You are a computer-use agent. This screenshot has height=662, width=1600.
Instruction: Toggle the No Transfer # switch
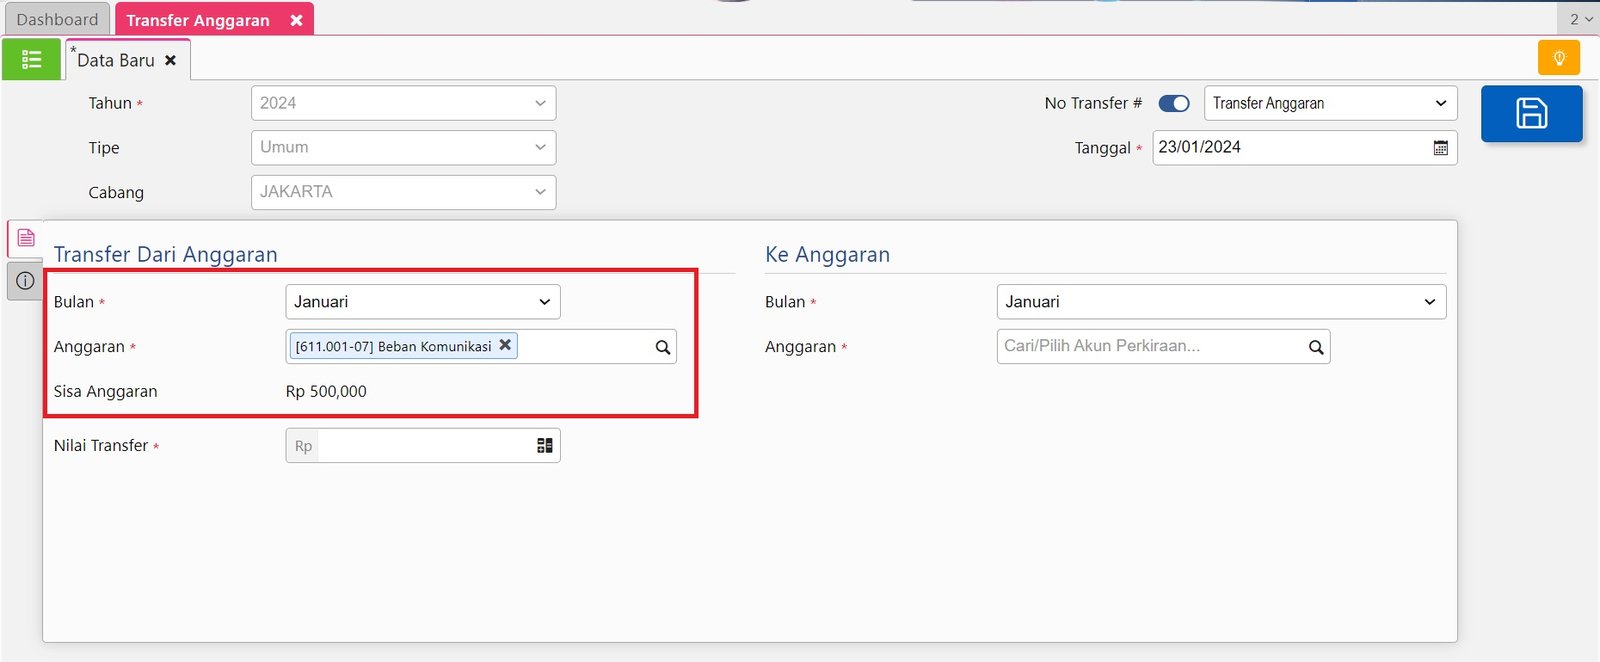point(1173,103)
